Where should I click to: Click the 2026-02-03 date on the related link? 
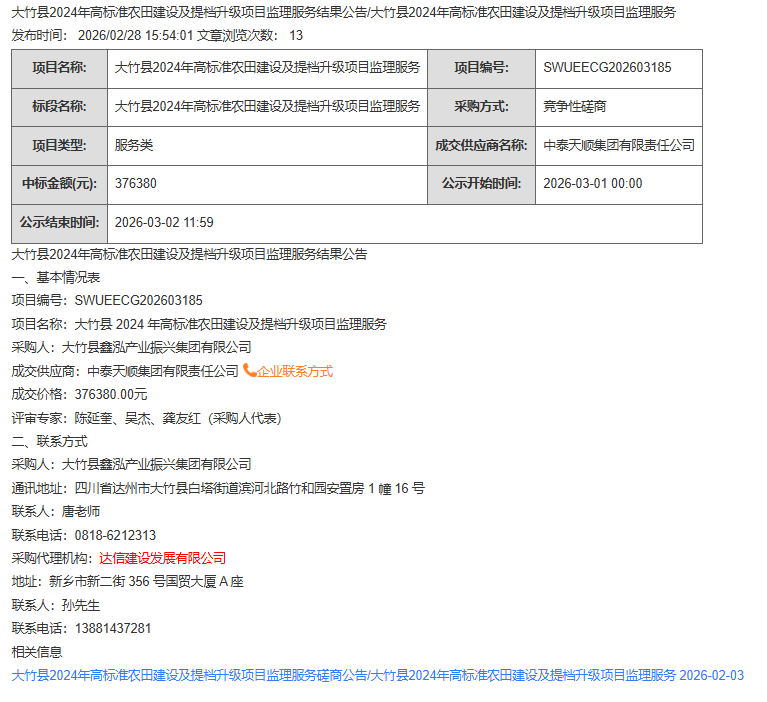pyautogui.click(x=711, y=675)
